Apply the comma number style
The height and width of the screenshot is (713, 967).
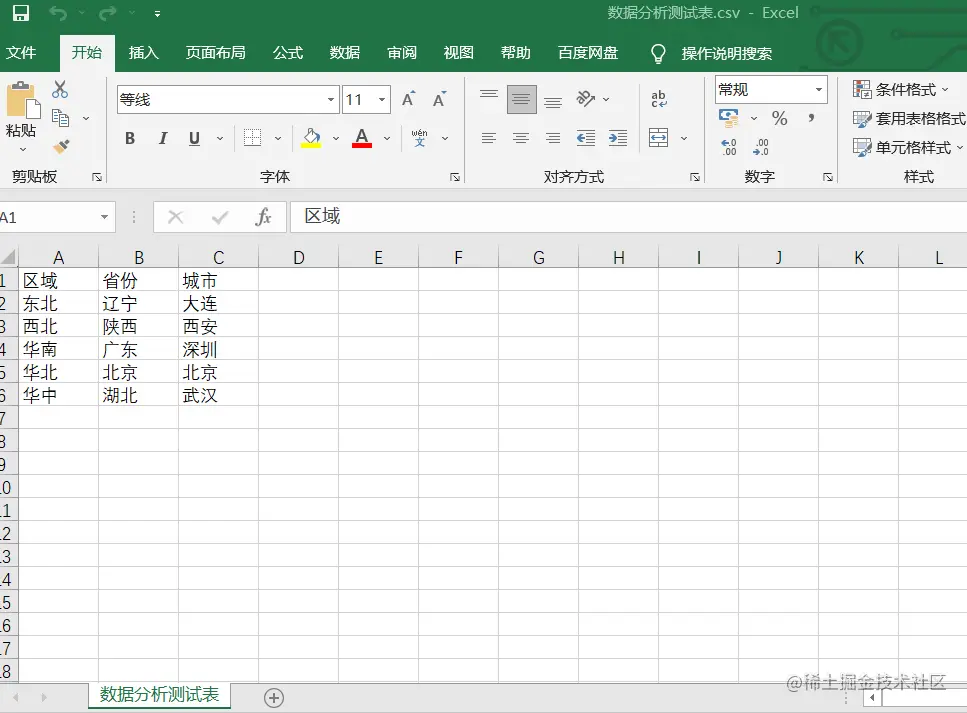pos(812,118)
